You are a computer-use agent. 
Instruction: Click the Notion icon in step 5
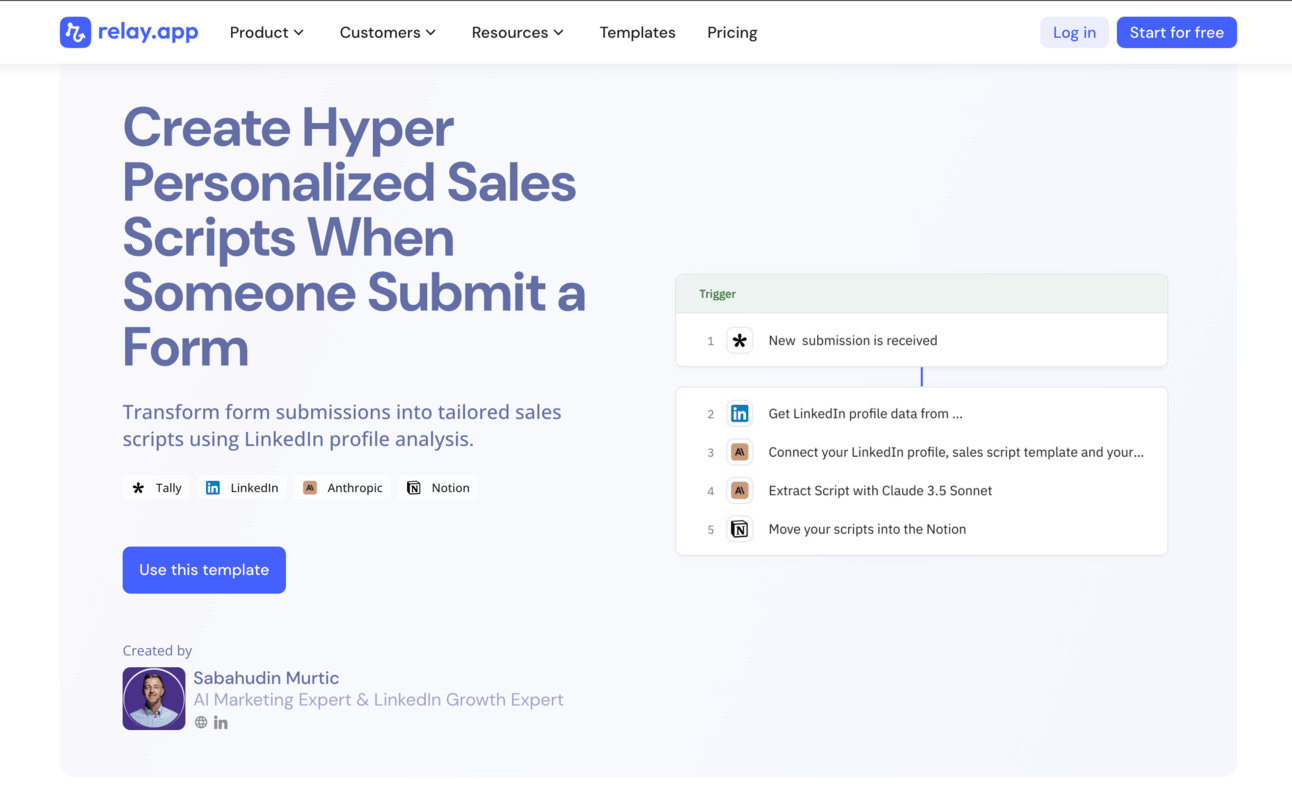pyautogui.click(x=740, y=529)
